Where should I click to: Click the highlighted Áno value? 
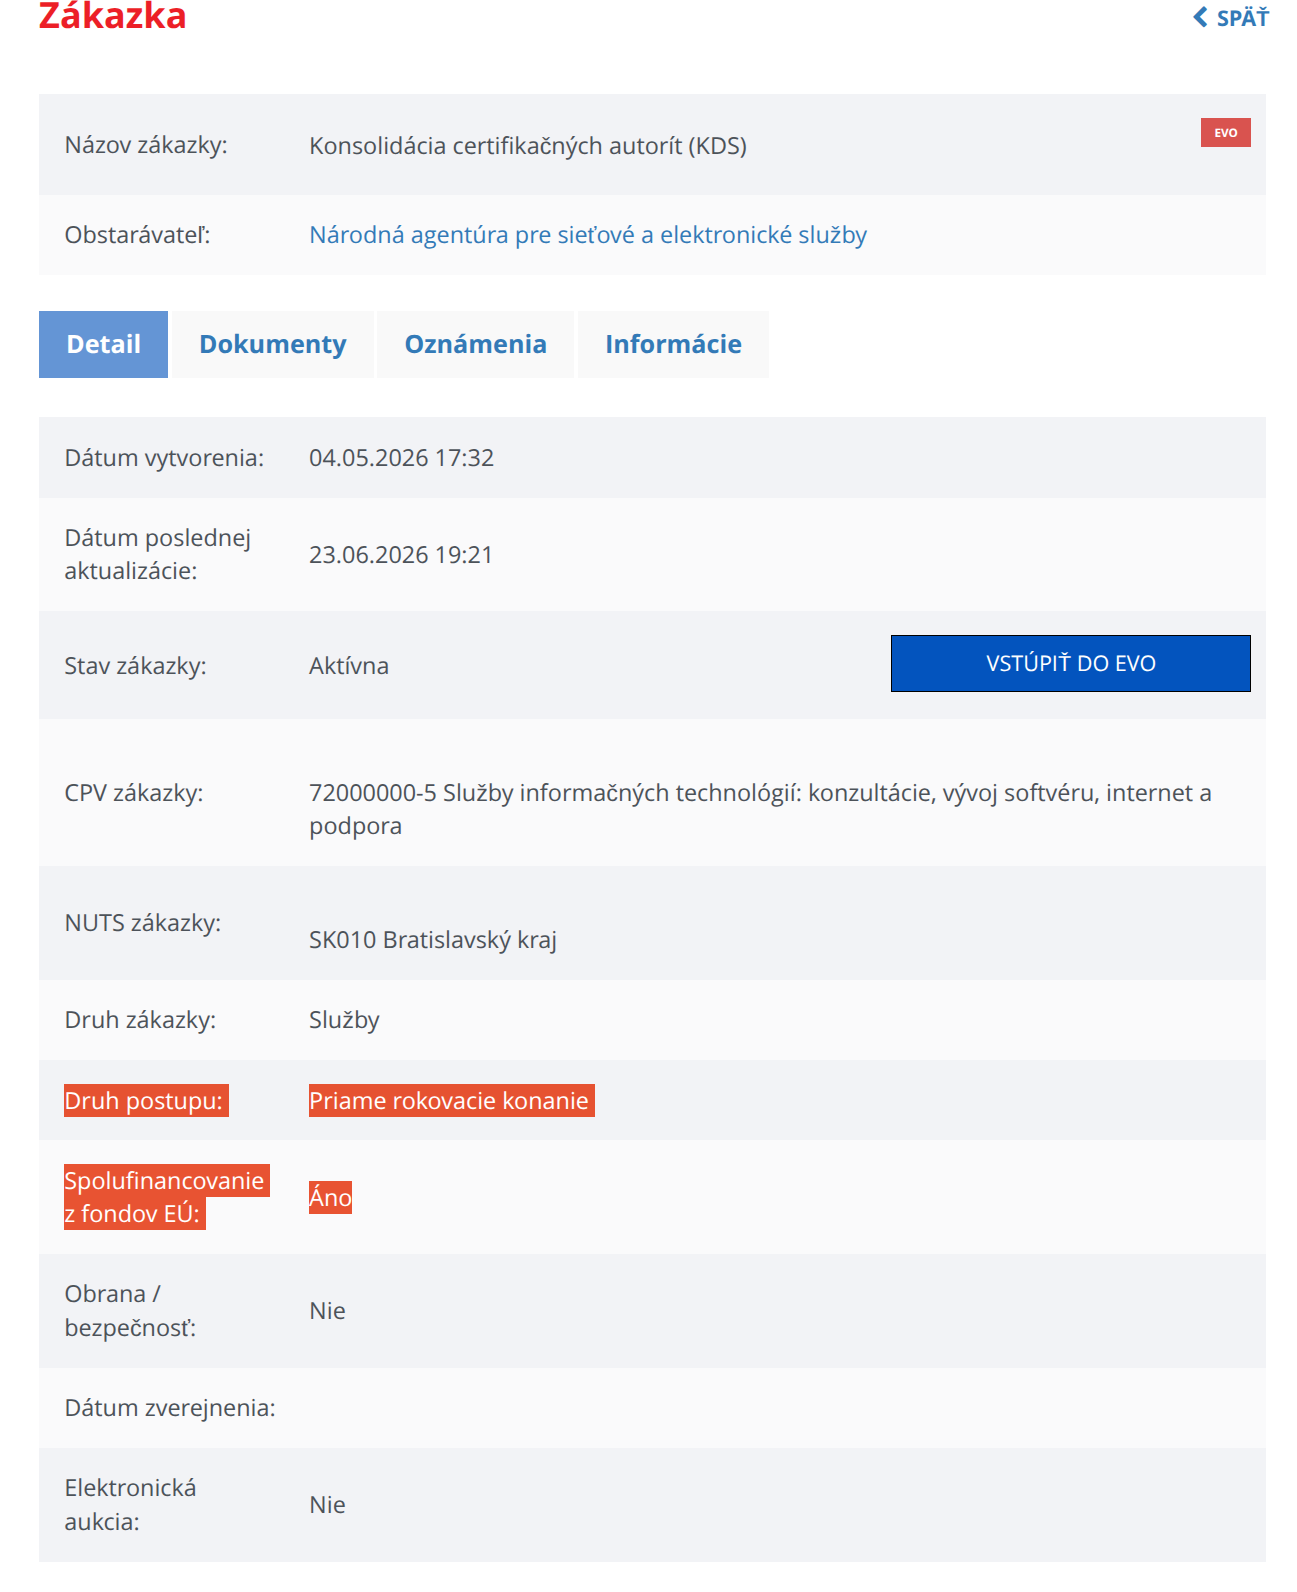click(x=330, y=1198)
